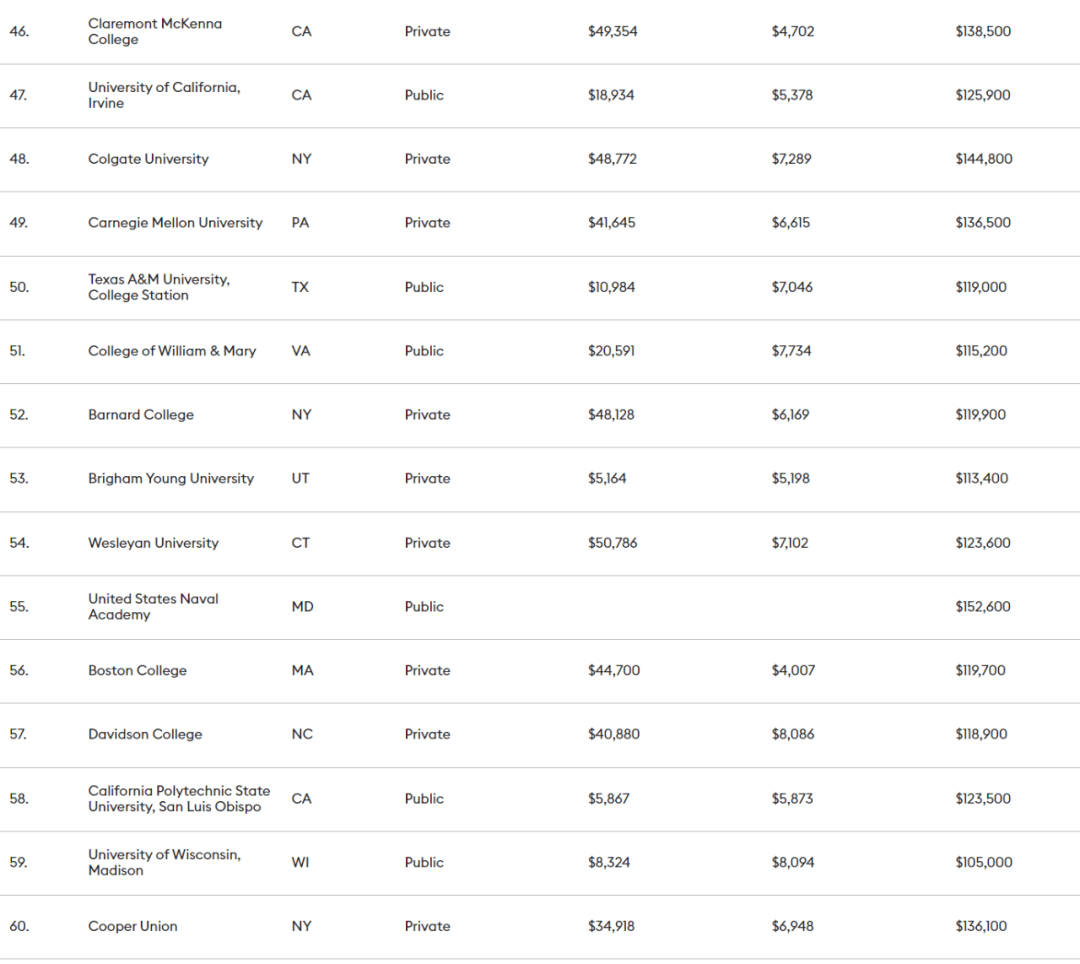Open the Boston College entry

pos(137,671)
